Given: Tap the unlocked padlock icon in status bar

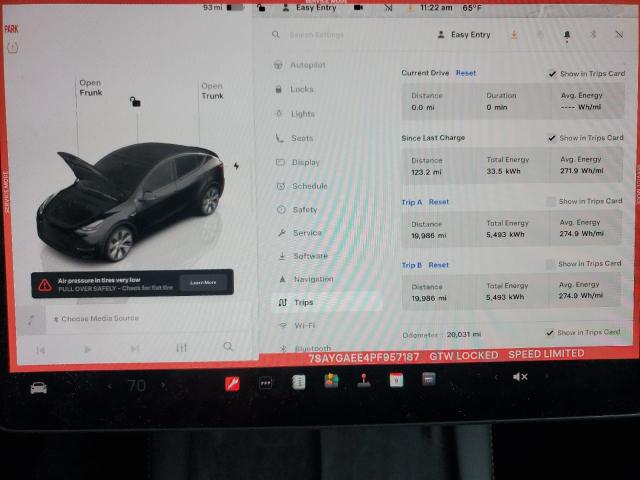Looking at the screenshot, I should pyautogui.click(x=261, y=7).
